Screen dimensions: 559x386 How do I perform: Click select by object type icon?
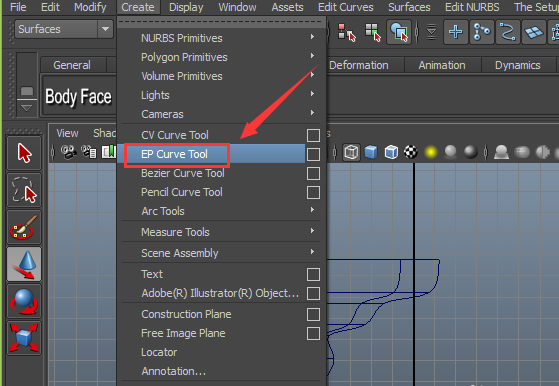373,32
